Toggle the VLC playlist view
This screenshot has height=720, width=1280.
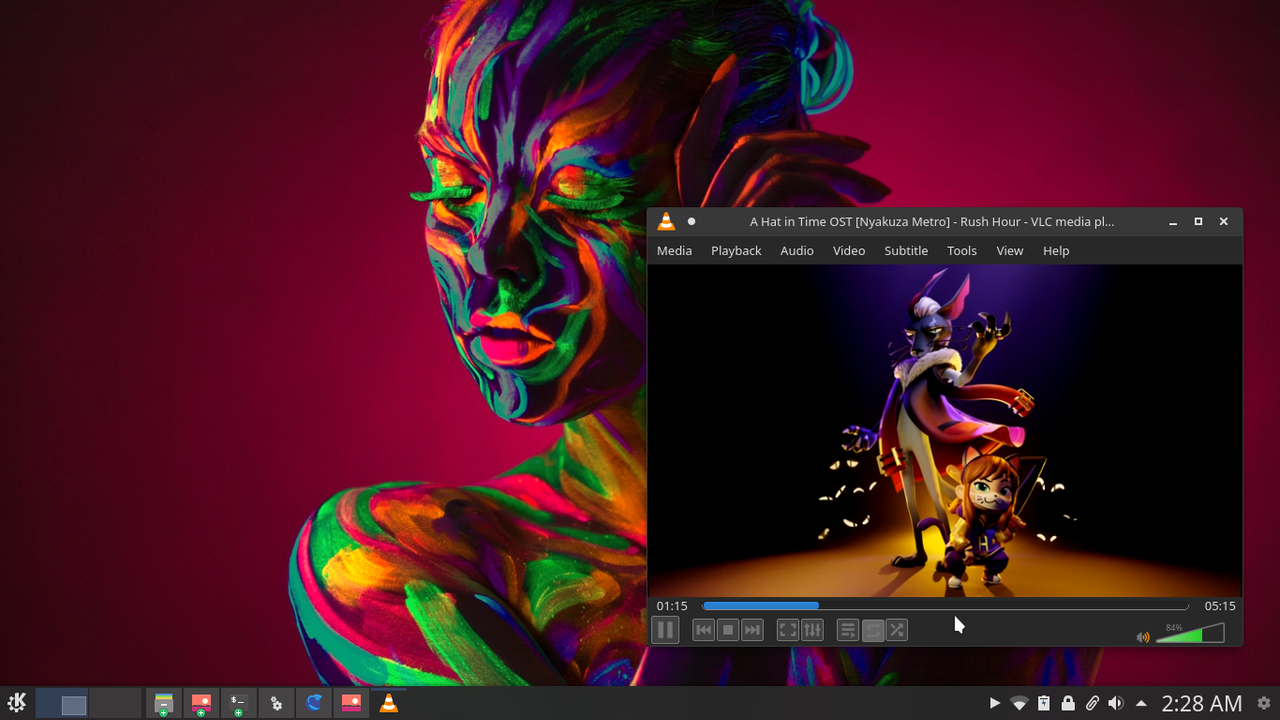(x=848, y=630)
